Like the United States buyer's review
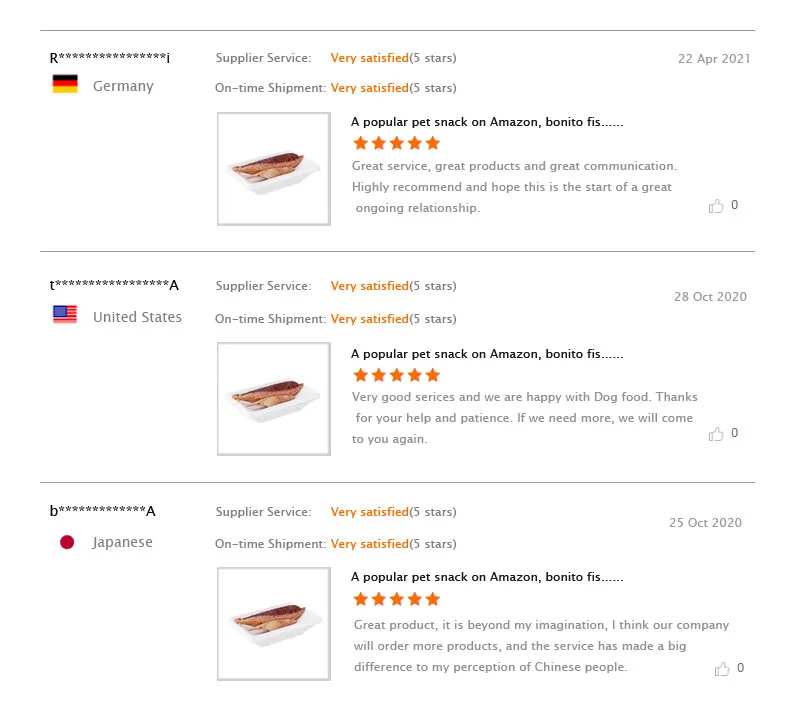Screen dimensions: 800x718 [x=716, y=434]
